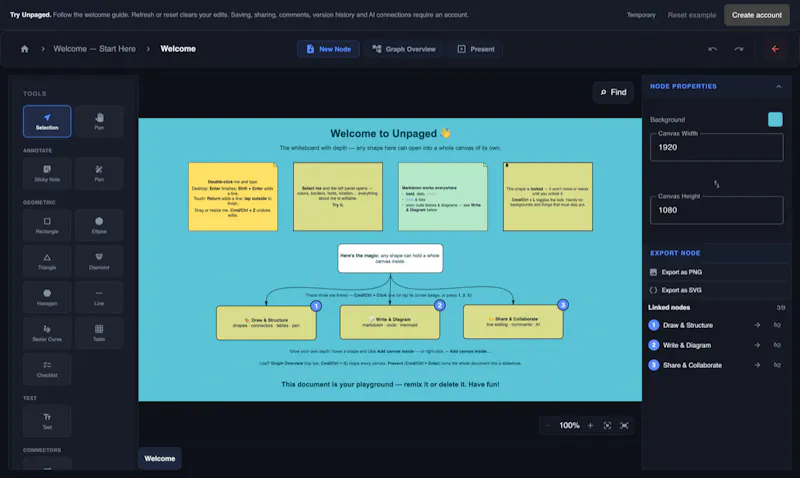The height and width of the screenshot is (478, 800).
Task: Click the fit-to-screen zoom icon
Action: 607,425
